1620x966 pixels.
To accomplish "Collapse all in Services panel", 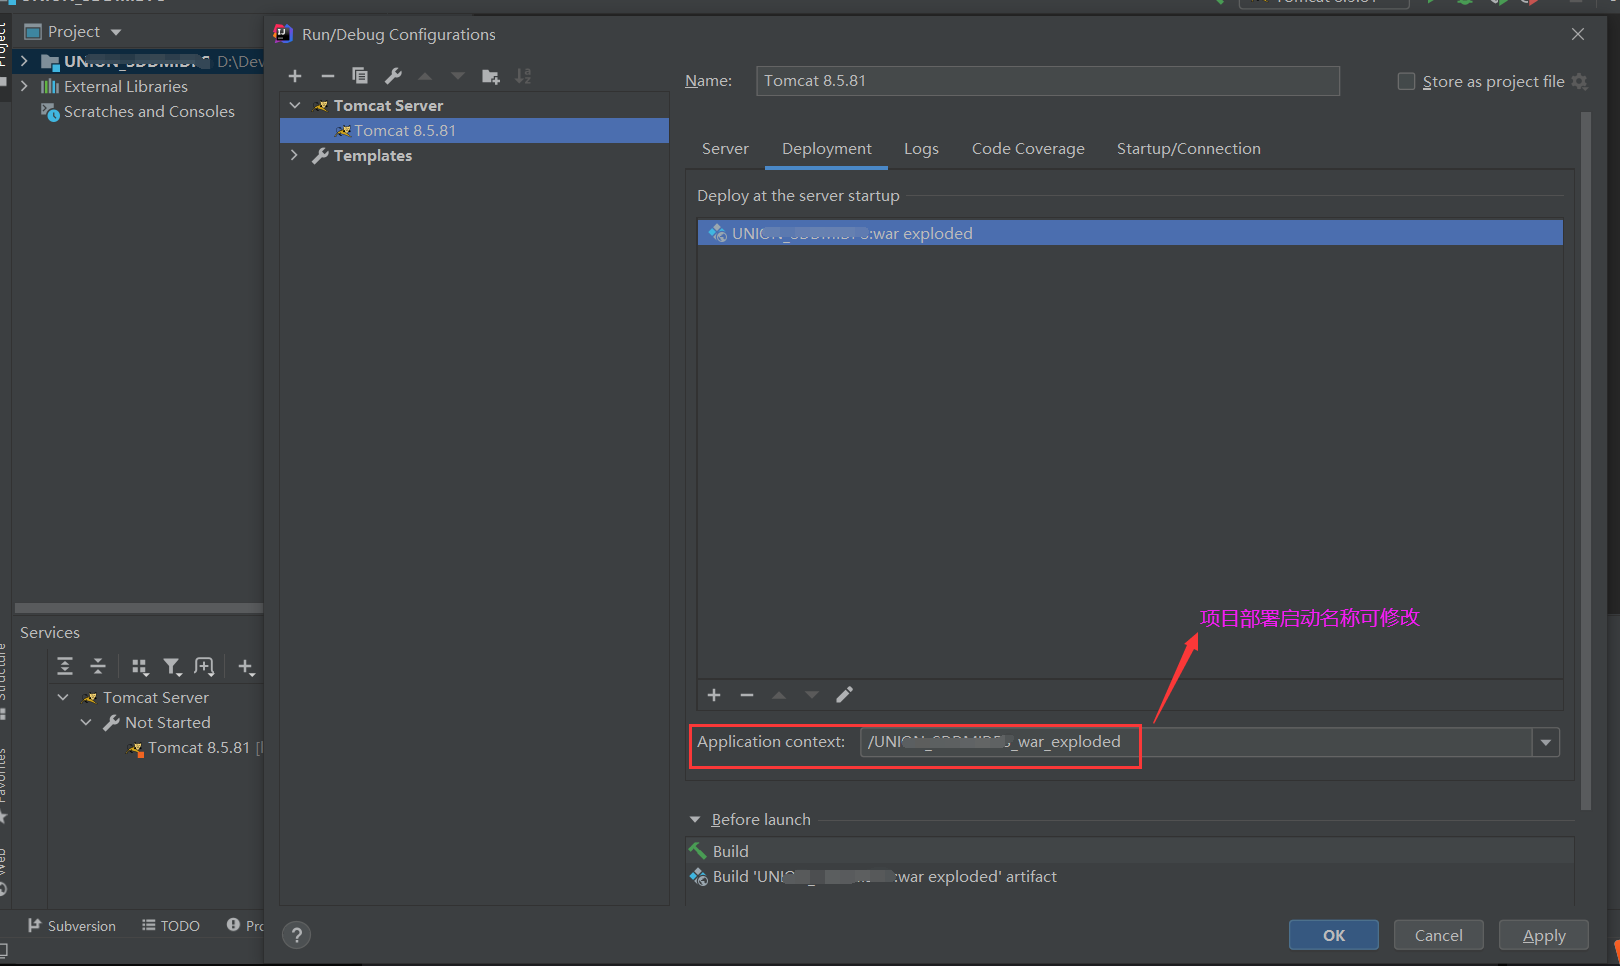I will [x=98, y=667].
